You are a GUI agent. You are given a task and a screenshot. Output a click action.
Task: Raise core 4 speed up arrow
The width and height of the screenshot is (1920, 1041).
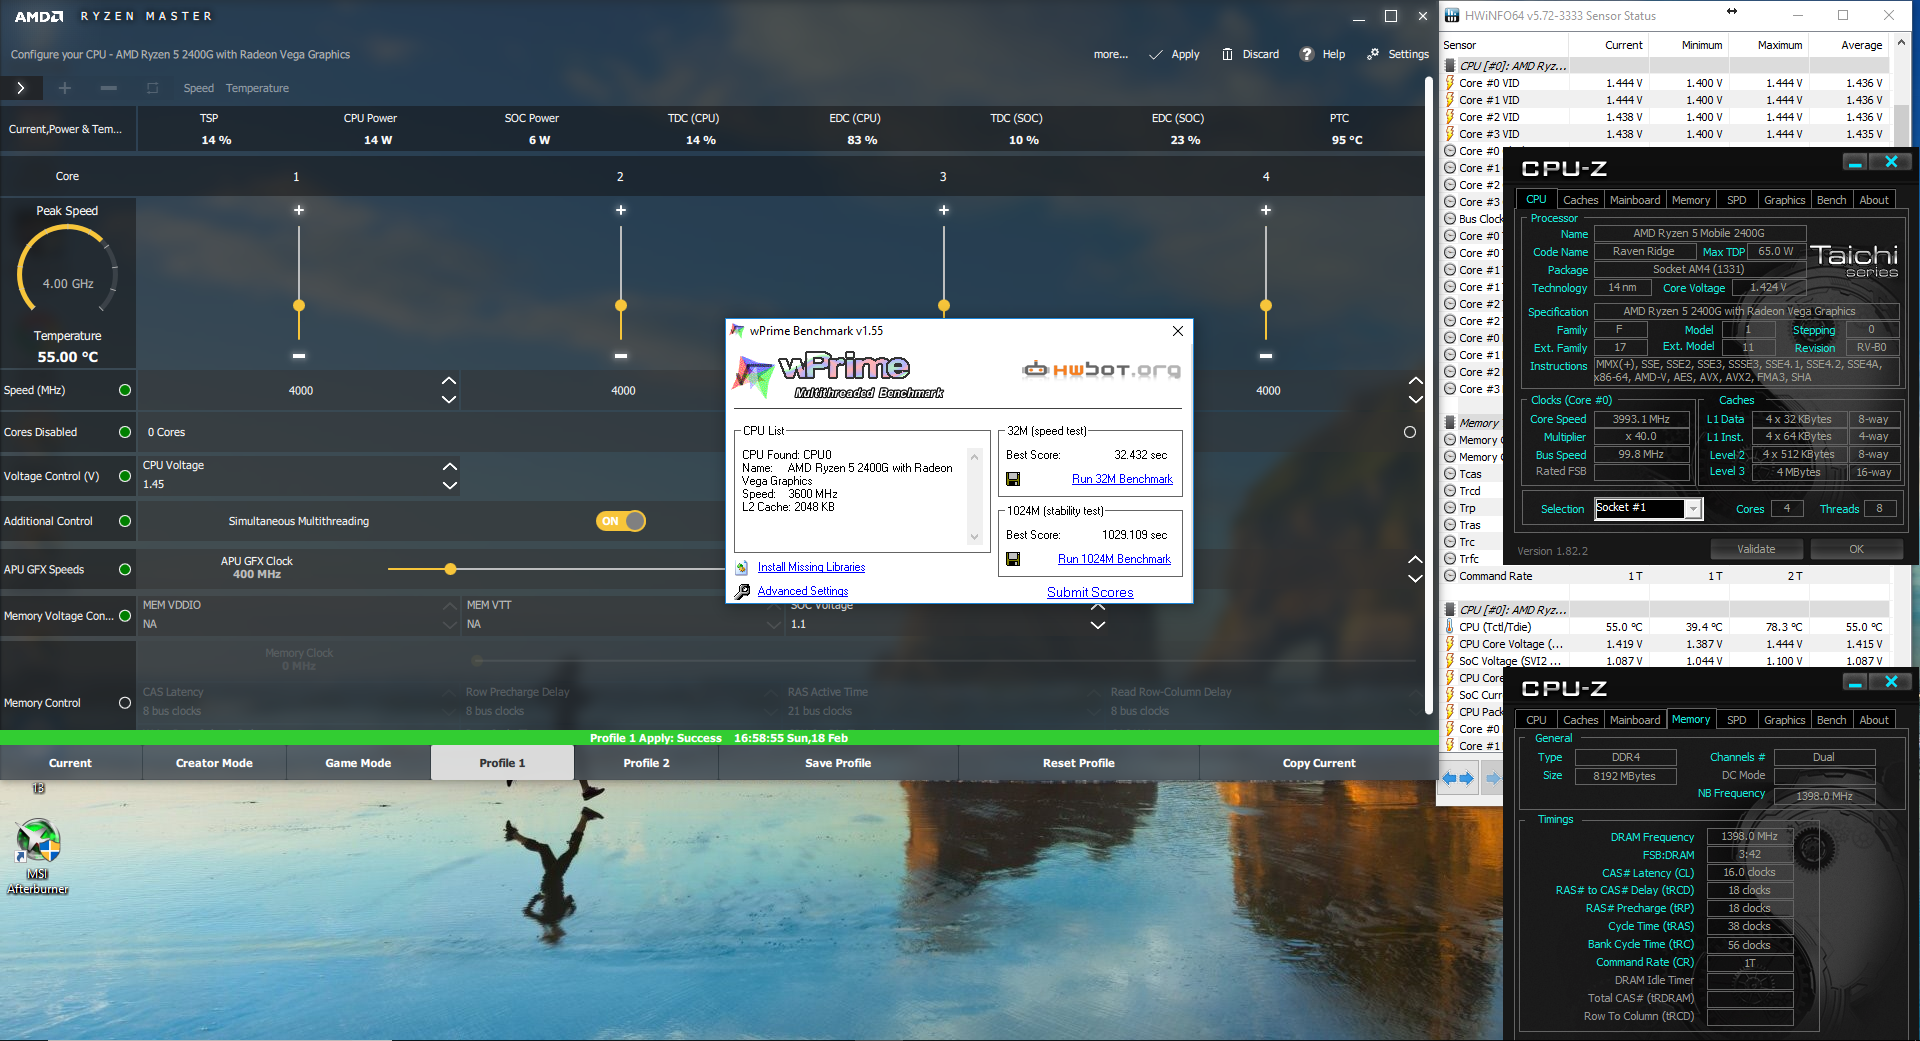click(1416, 381)
